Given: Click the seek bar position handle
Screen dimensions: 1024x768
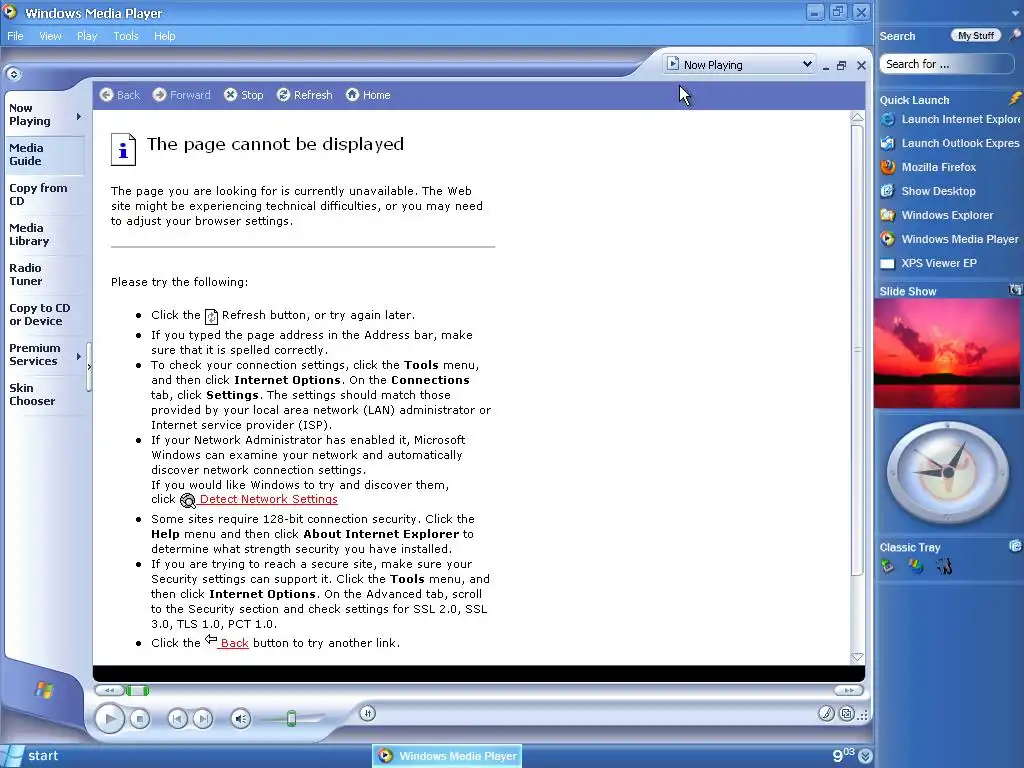Looking at the screenshot, I should coord(137,690).
